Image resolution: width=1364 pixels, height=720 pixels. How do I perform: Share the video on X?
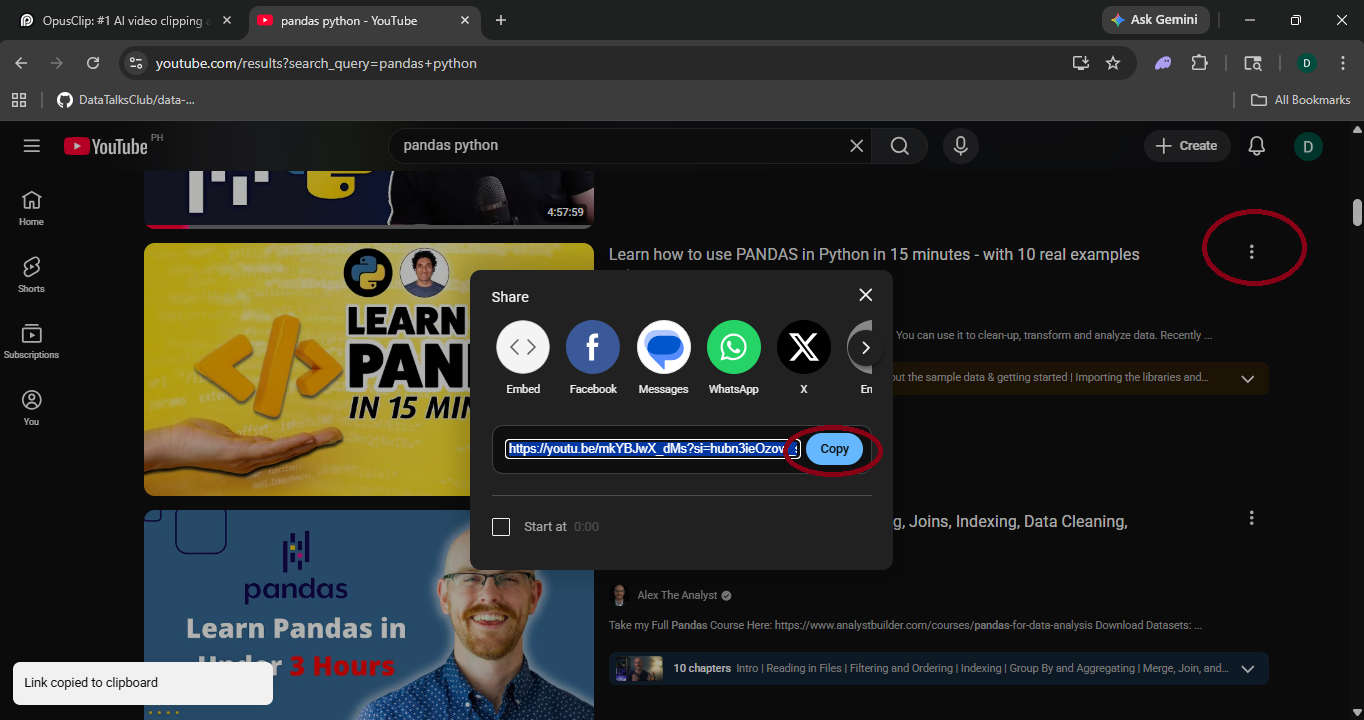[804, 357]
